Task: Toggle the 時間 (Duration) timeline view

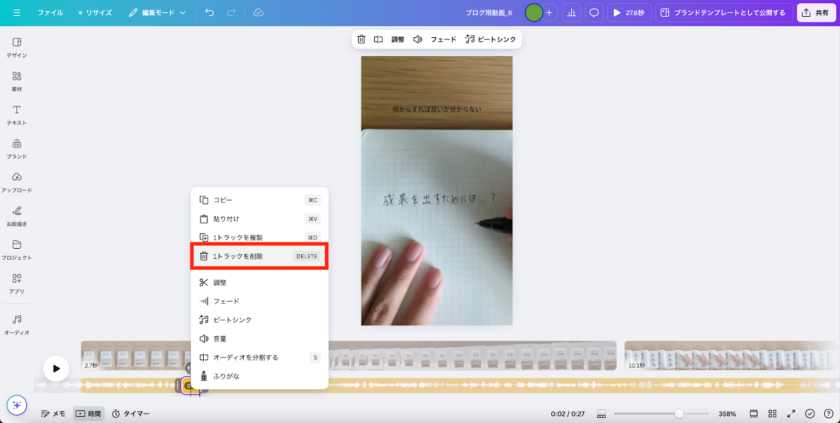Action: (88, 413)
